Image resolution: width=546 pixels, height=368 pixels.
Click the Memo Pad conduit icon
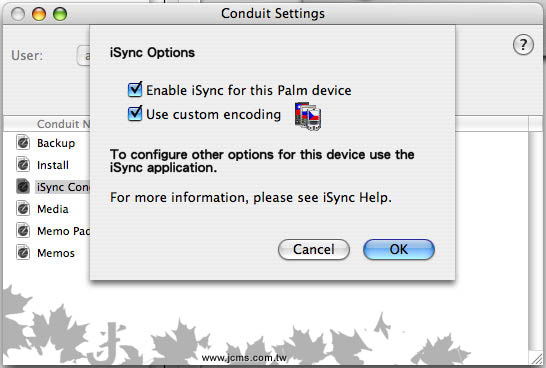(x=23, y=231)
